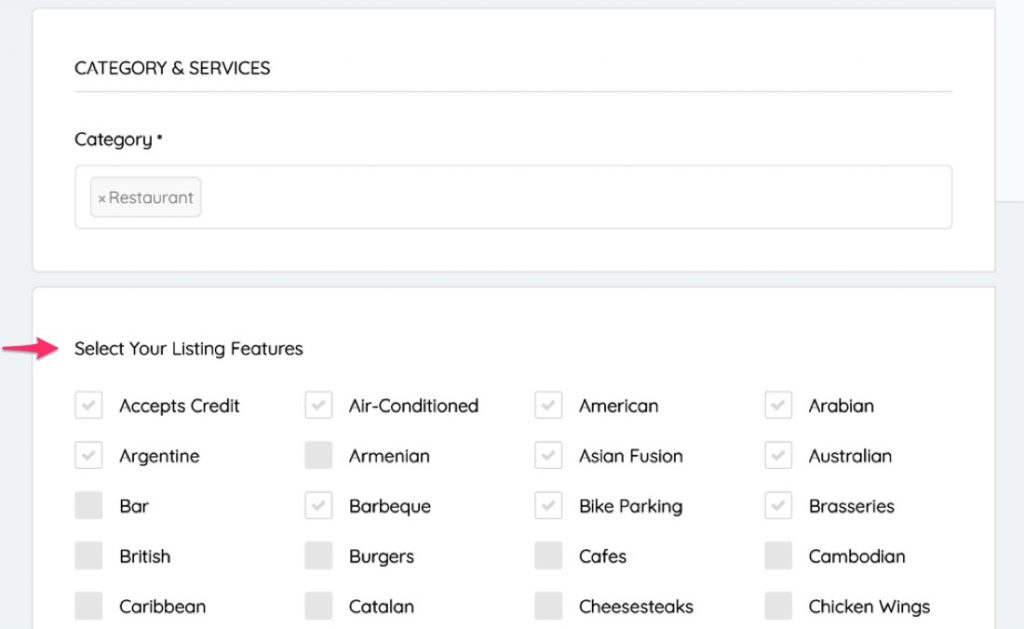Enable the British cuisine option
Image resolution: width=1024 pixels, height=629 pixels.
(88, 556)
